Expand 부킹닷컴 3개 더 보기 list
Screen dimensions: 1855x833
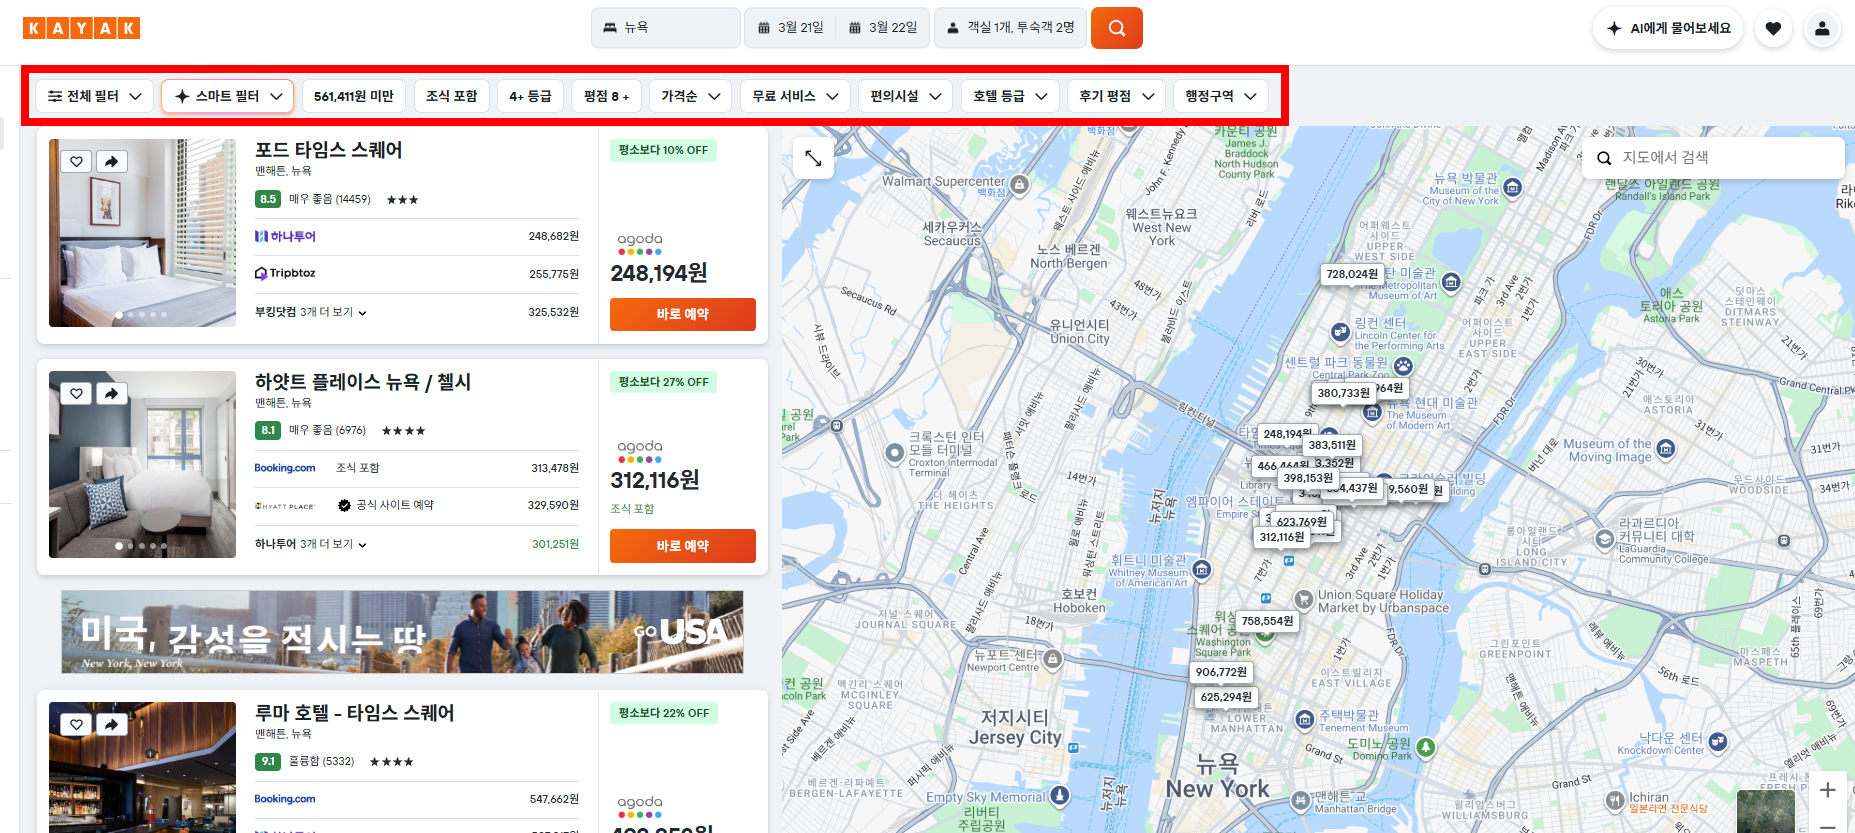coord(311,312)
